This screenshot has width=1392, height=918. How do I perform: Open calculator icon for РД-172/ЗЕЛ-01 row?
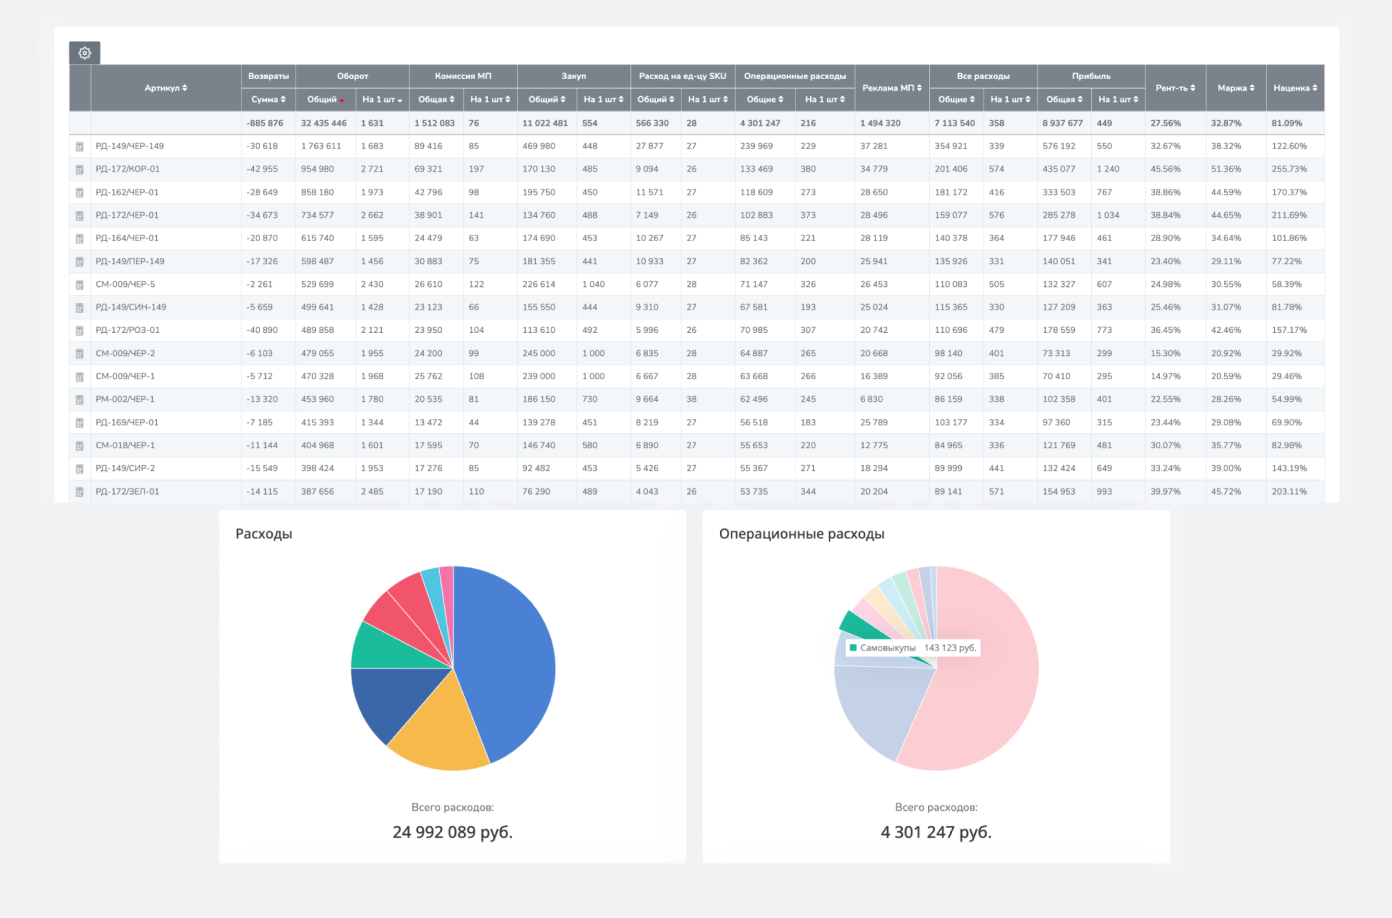[x=80, y=492]
